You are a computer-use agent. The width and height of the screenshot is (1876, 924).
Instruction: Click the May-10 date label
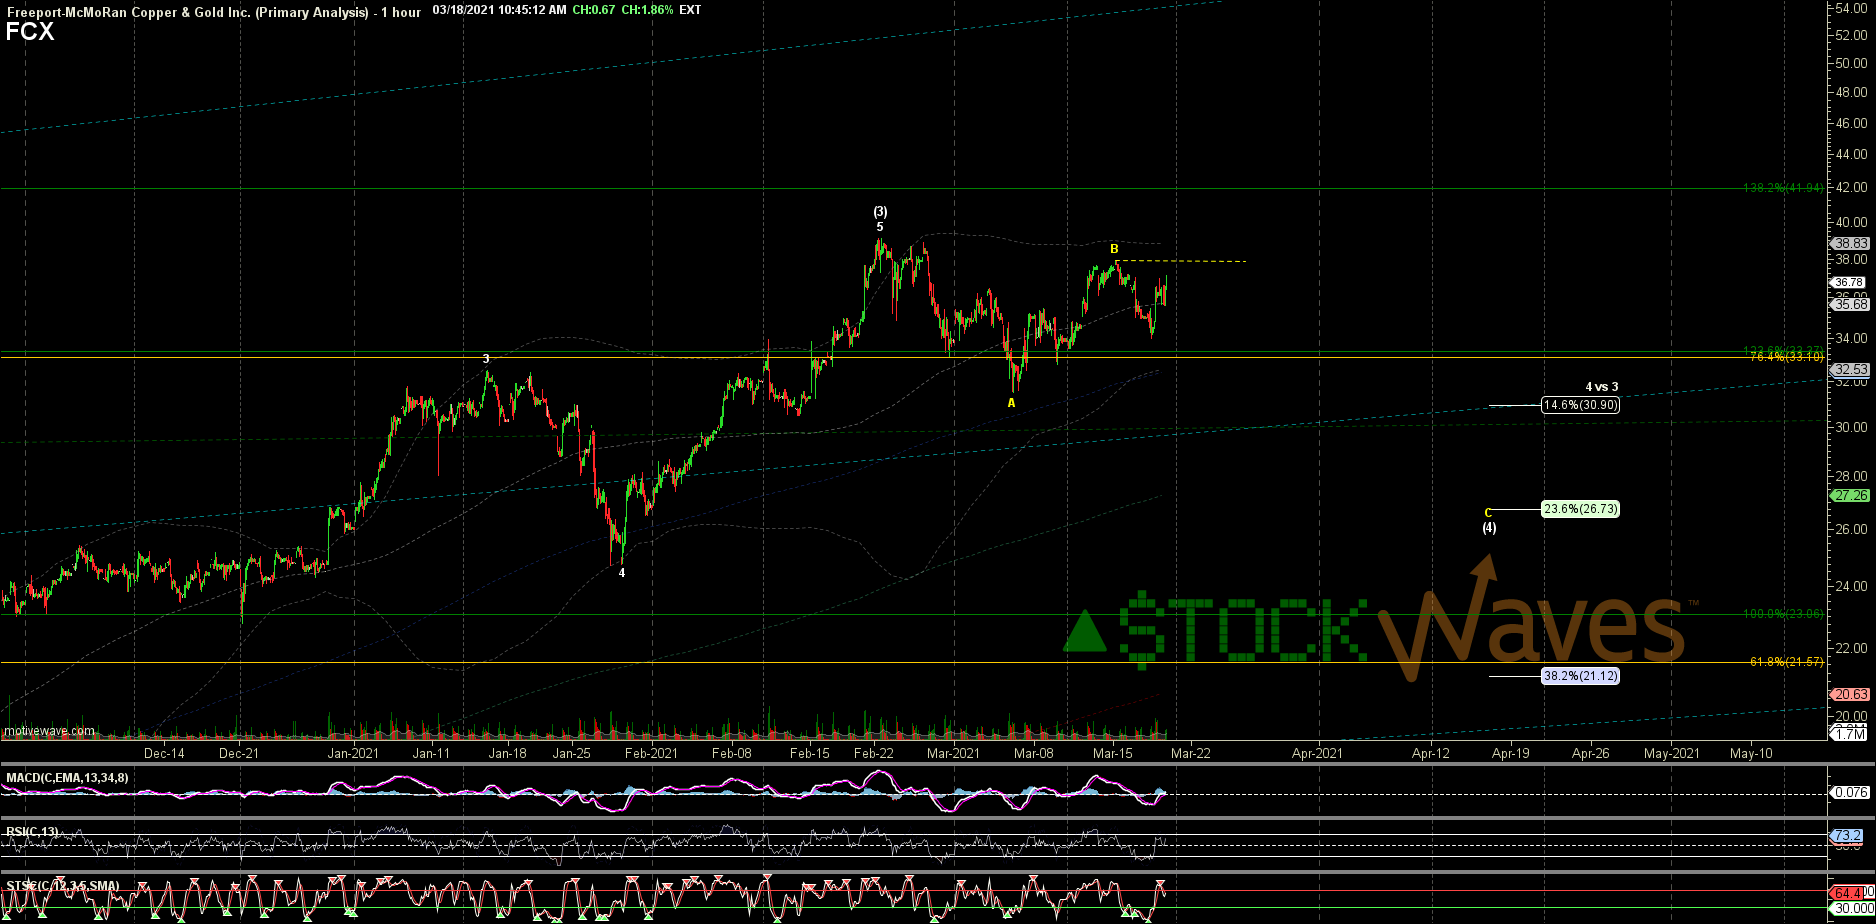tap(1752, 753)
